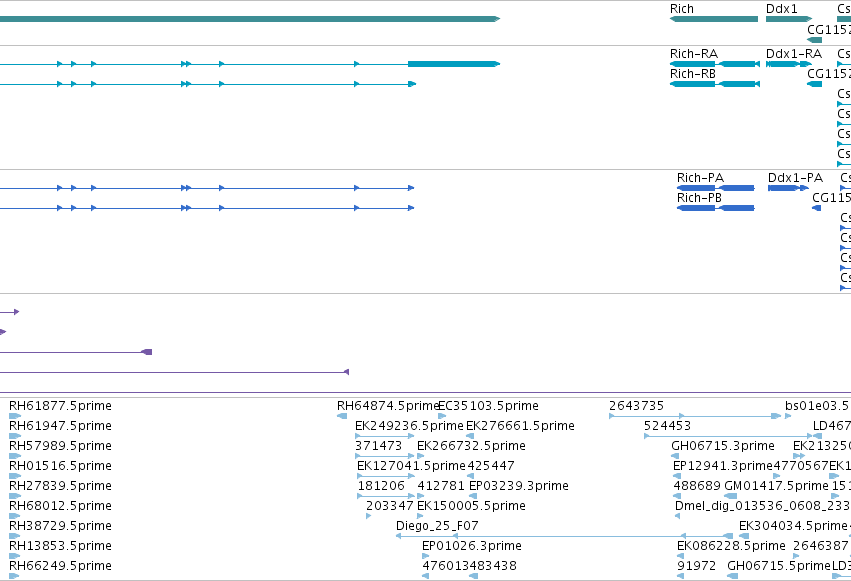
Task: Click the Rich-RA transcript label
Action: tap(694, 54)
